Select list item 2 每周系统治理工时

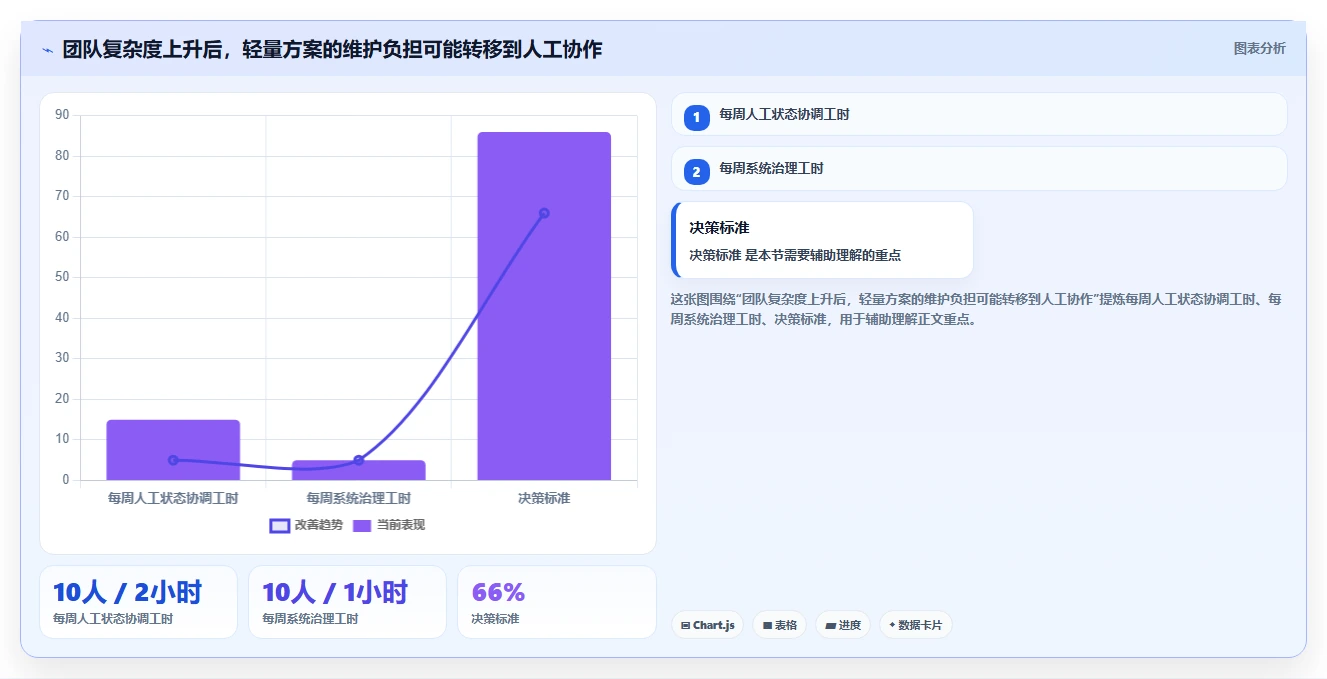pos(979,168)
